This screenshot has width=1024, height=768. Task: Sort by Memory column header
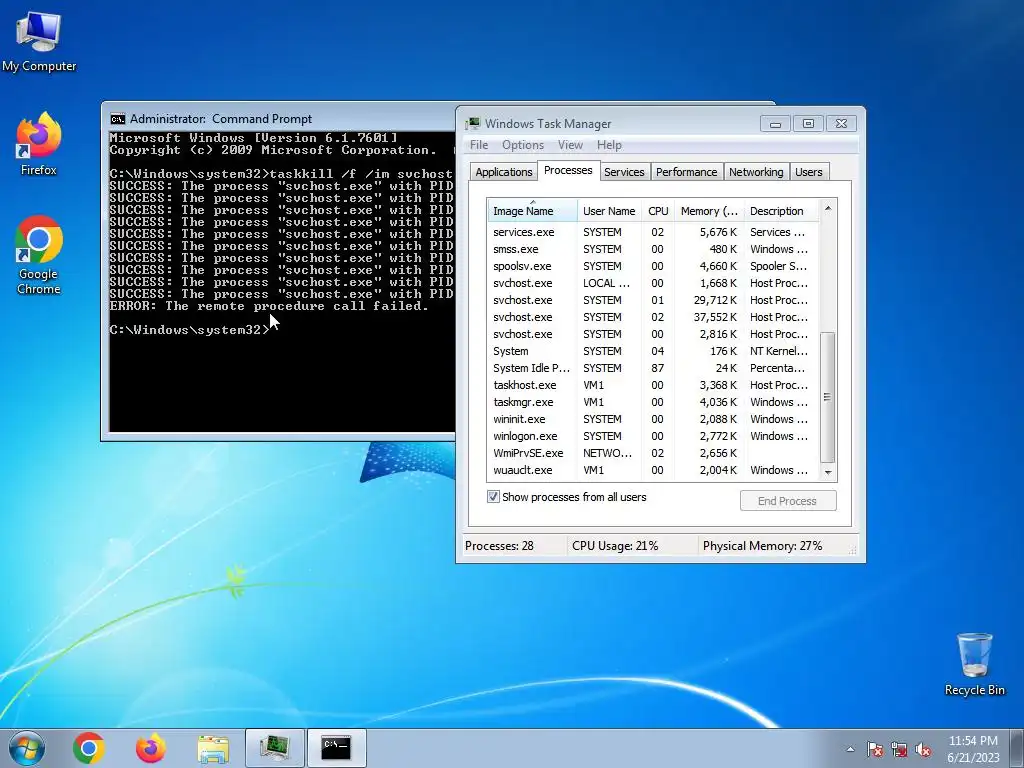pyautogui.click(x=709, y=211)
